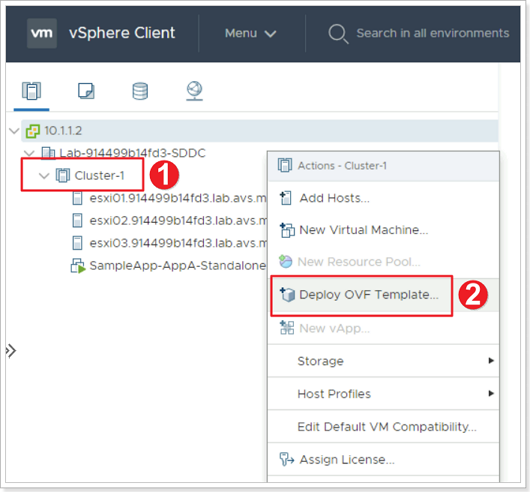Click the search magnifier icon
The width and height of the screenshot is (530, 492).
pos(338,34)
